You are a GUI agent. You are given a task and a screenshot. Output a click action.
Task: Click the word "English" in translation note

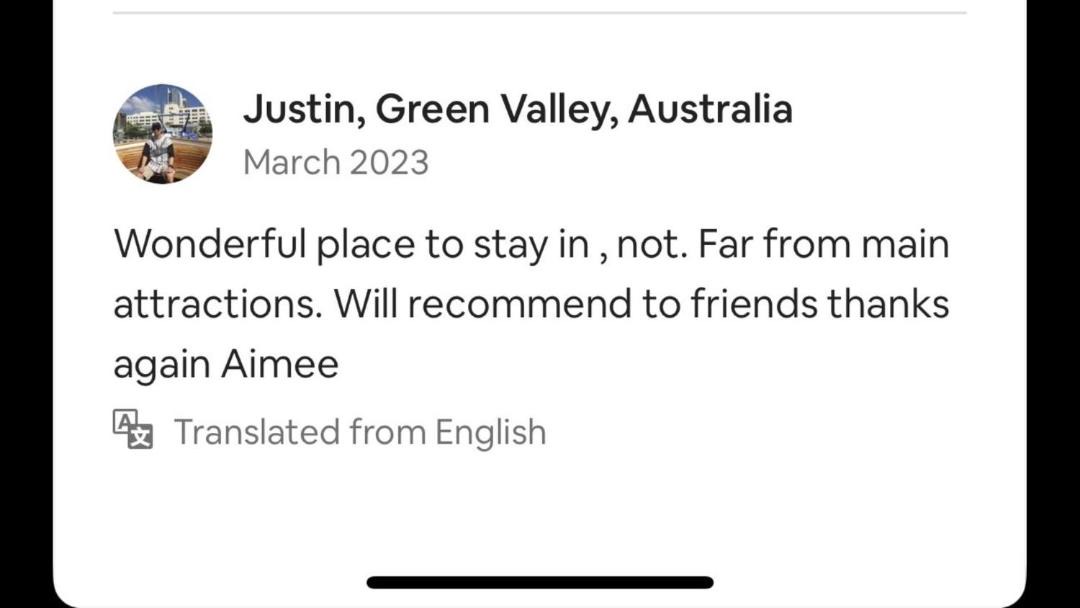pos(490,432)
